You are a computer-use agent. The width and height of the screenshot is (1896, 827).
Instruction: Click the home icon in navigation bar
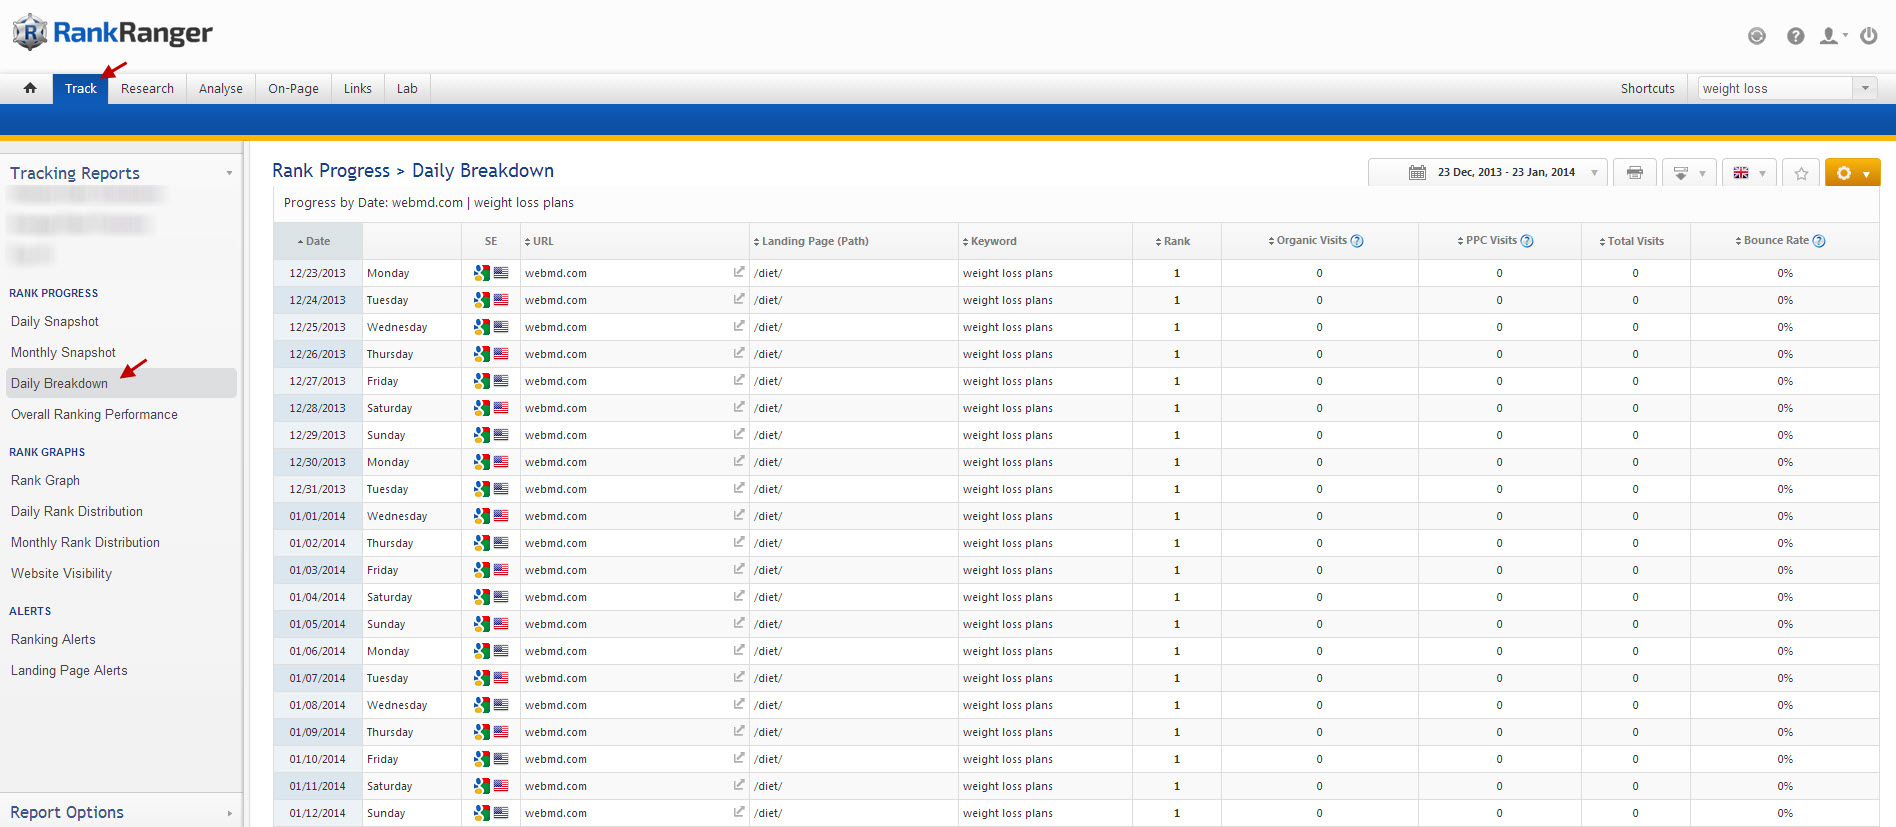(x=30, y=88)
